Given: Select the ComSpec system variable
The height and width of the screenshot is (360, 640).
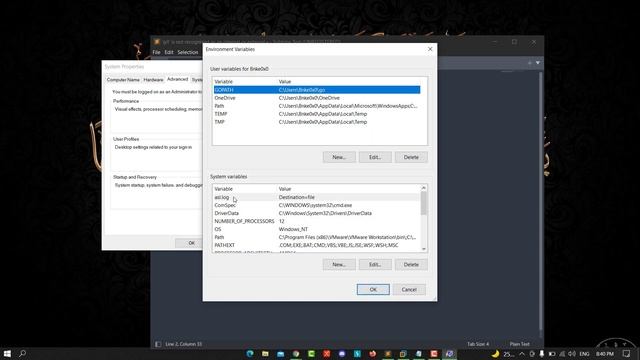Looking at the screenshot, I should point(317,205).
